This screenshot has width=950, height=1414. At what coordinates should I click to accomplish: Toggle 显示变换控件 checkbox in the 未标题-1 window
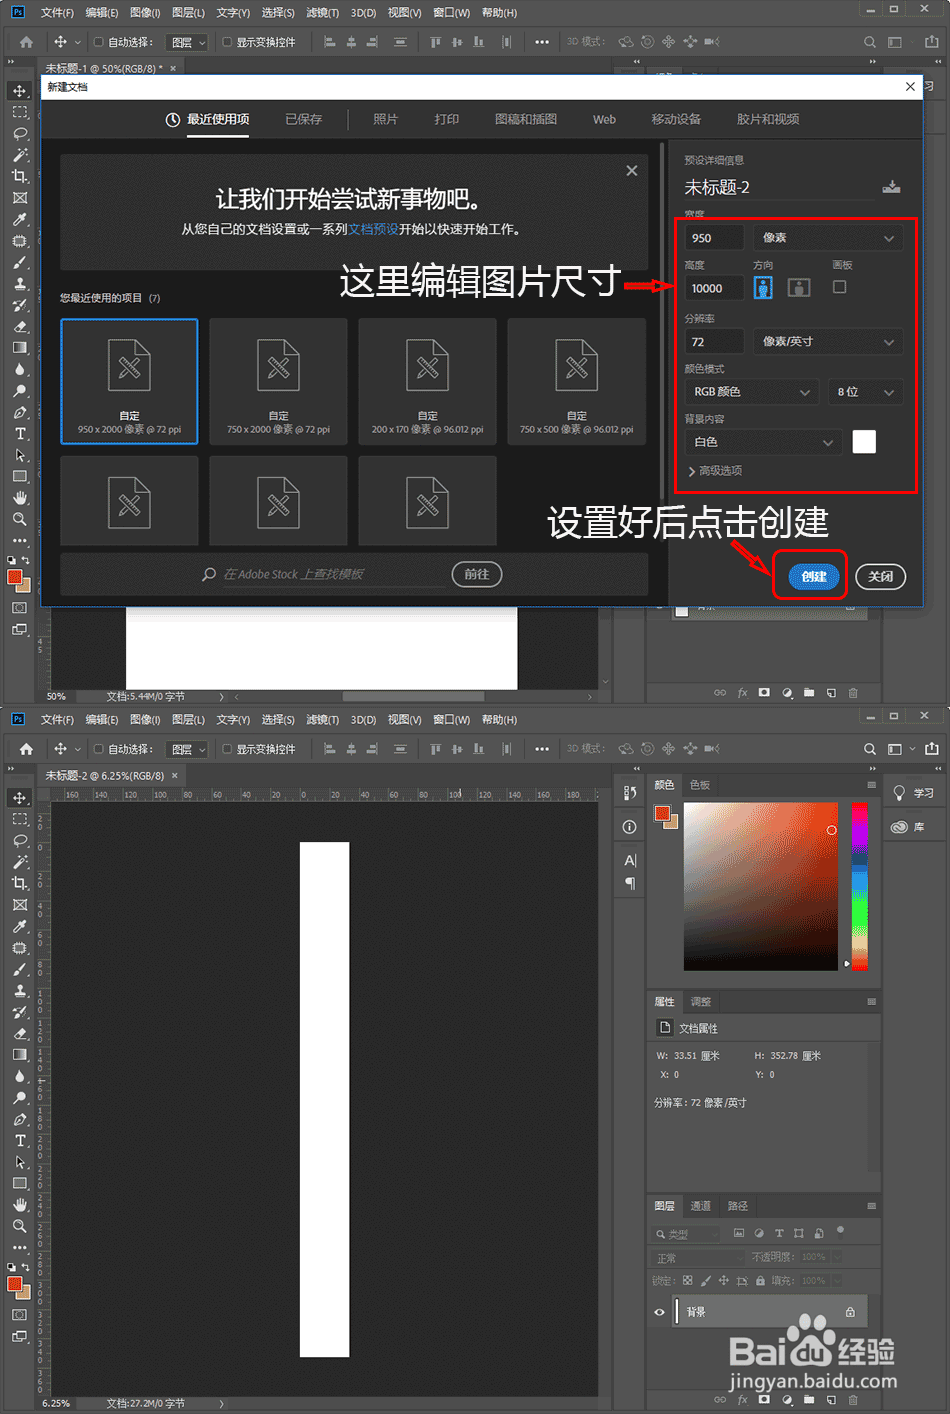pos(227,42)
